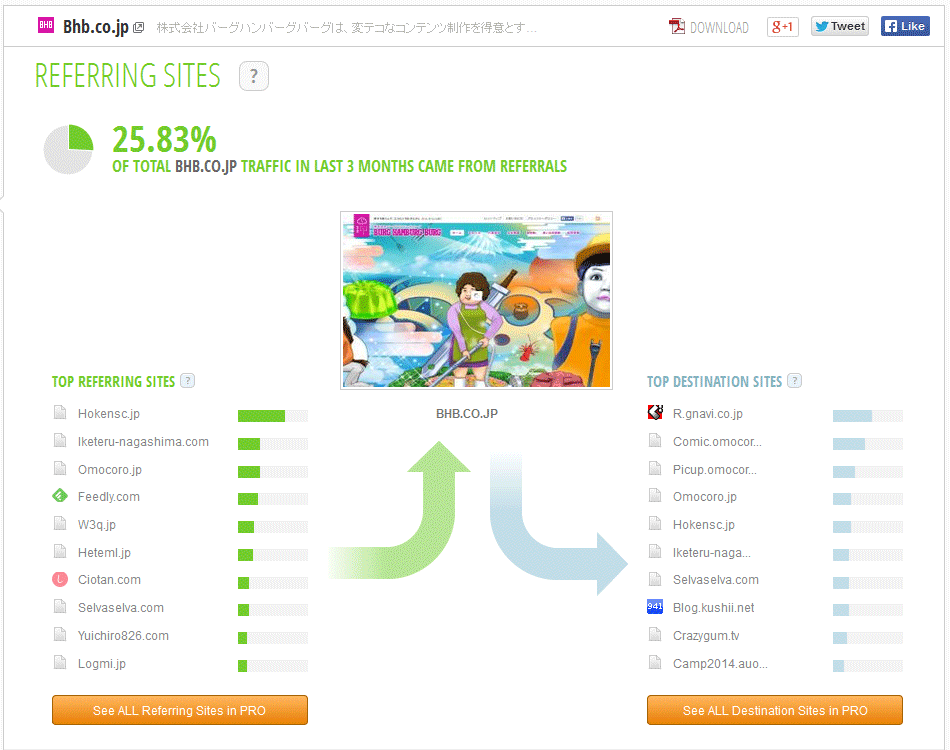Open the Logmi.jp referring site
The width and height of the screenshot is (950, 750).
click(x=102, y=663)
